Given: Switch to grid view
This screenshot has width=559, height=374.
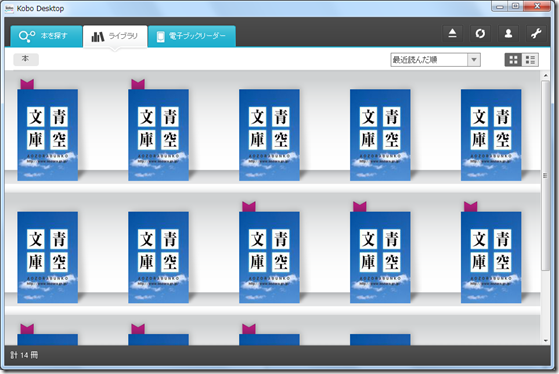Looking at the screenshot, I should click(x=513, y=60).
